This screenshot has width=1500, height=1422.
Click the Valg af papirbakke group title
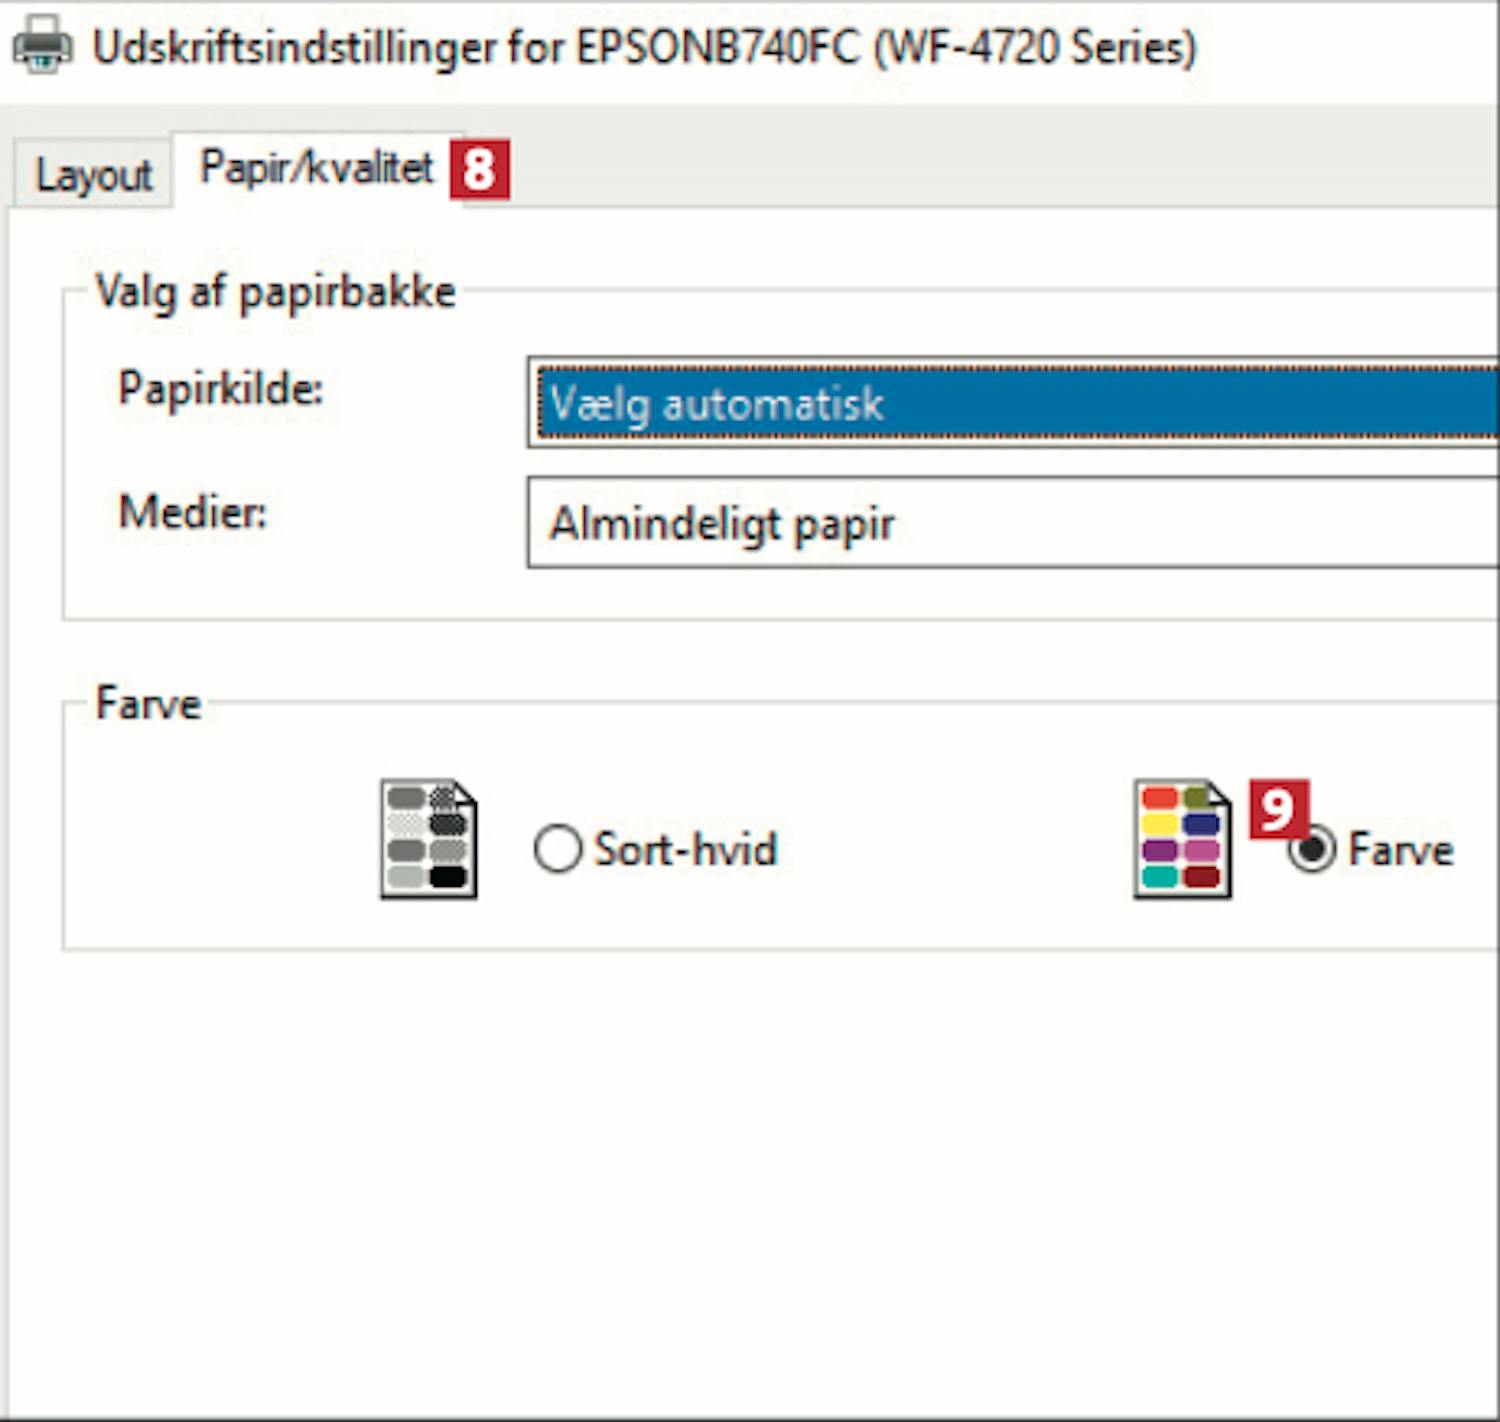point(276,292)
